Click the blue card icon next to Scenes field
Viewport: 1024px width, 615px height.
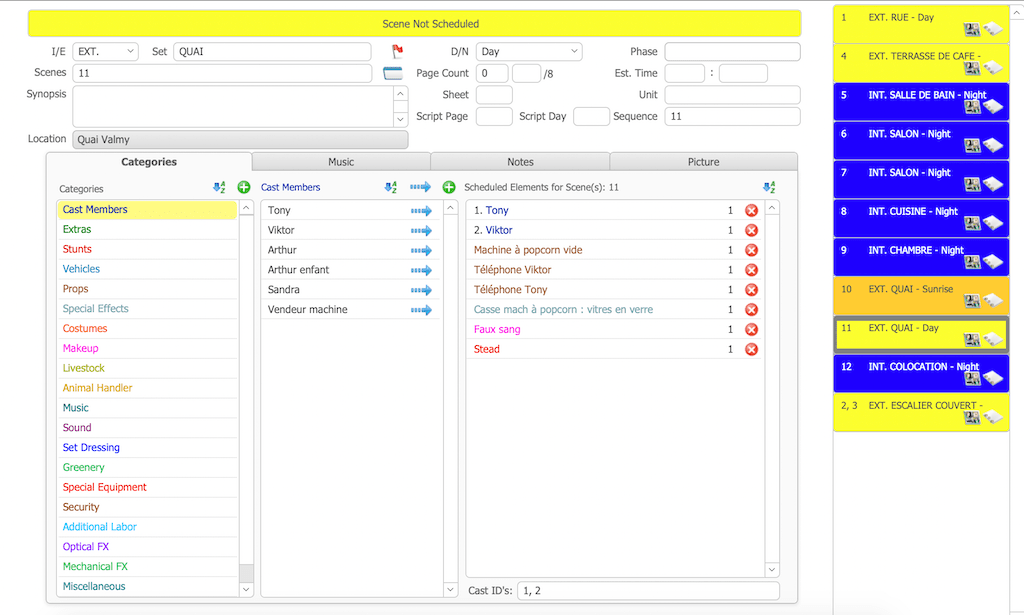[393, 73]
